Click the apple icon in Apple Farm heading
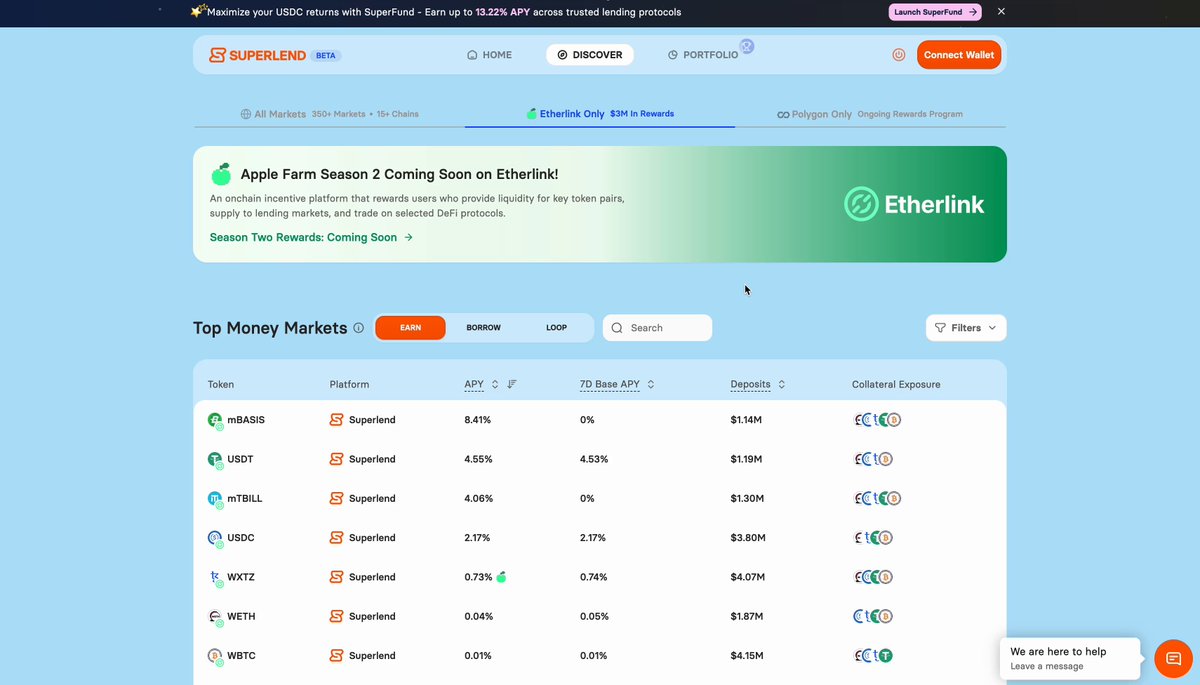1200x685 pixels. pyautogui.click(x=221, y=174)
